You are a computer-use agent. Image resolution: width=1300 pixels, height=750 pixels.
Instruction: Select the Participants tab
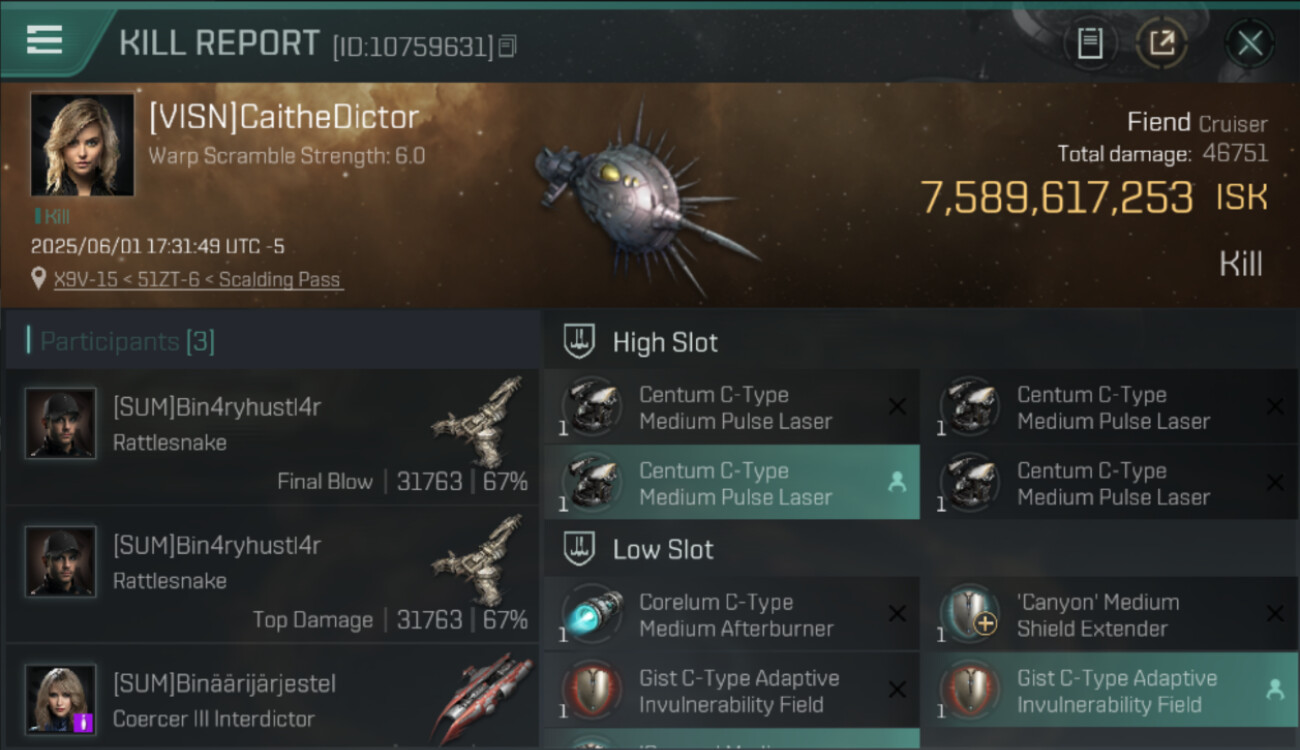[x=127, y=342]
